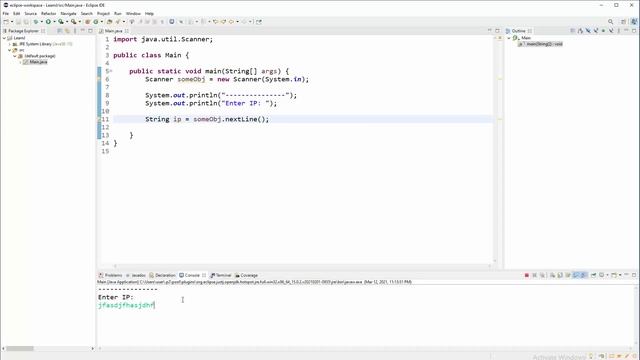Click the New Java Class icon
The width and height of the screenshot is (640, 360).
(x=96, y=22)
